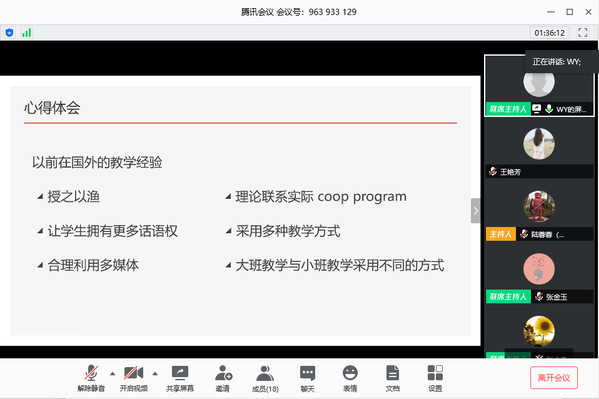Unmute the microphone (解除静音)
This screenshot has width=599, height=399.
(91, 378)
